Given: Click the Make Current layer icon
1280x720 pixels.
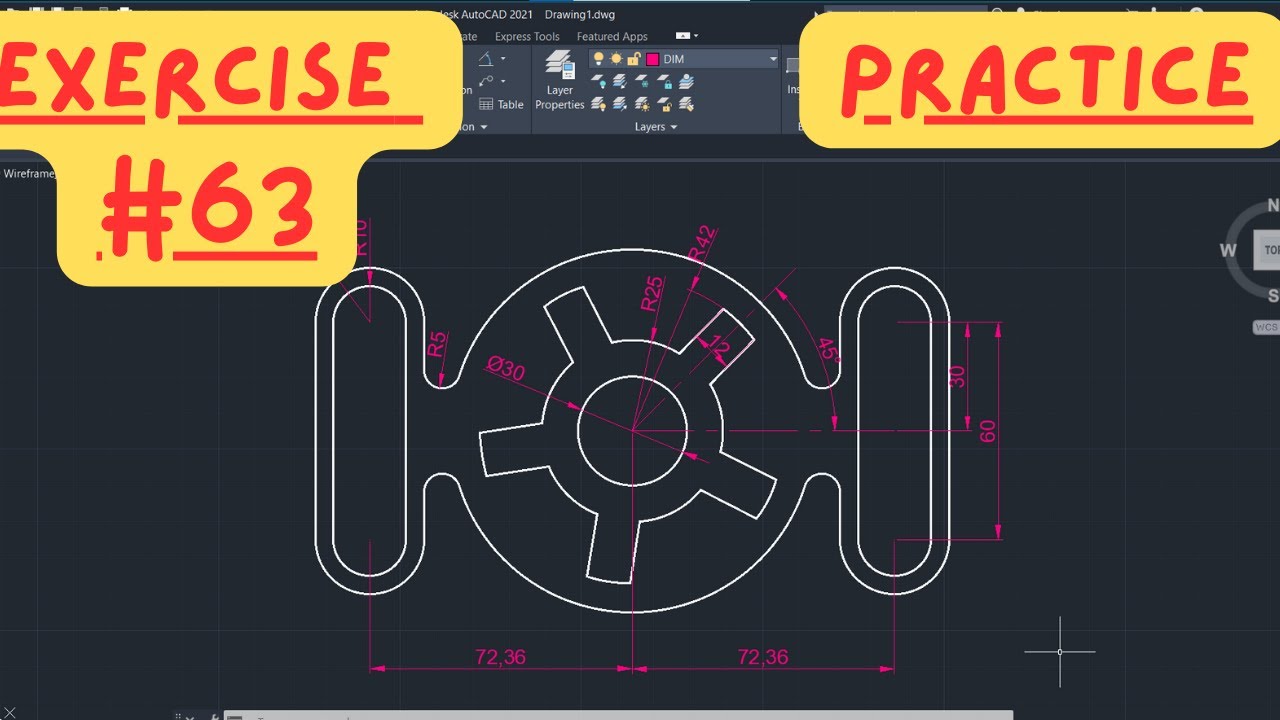Looking at the screenshot, I should (x=687, y=81).
